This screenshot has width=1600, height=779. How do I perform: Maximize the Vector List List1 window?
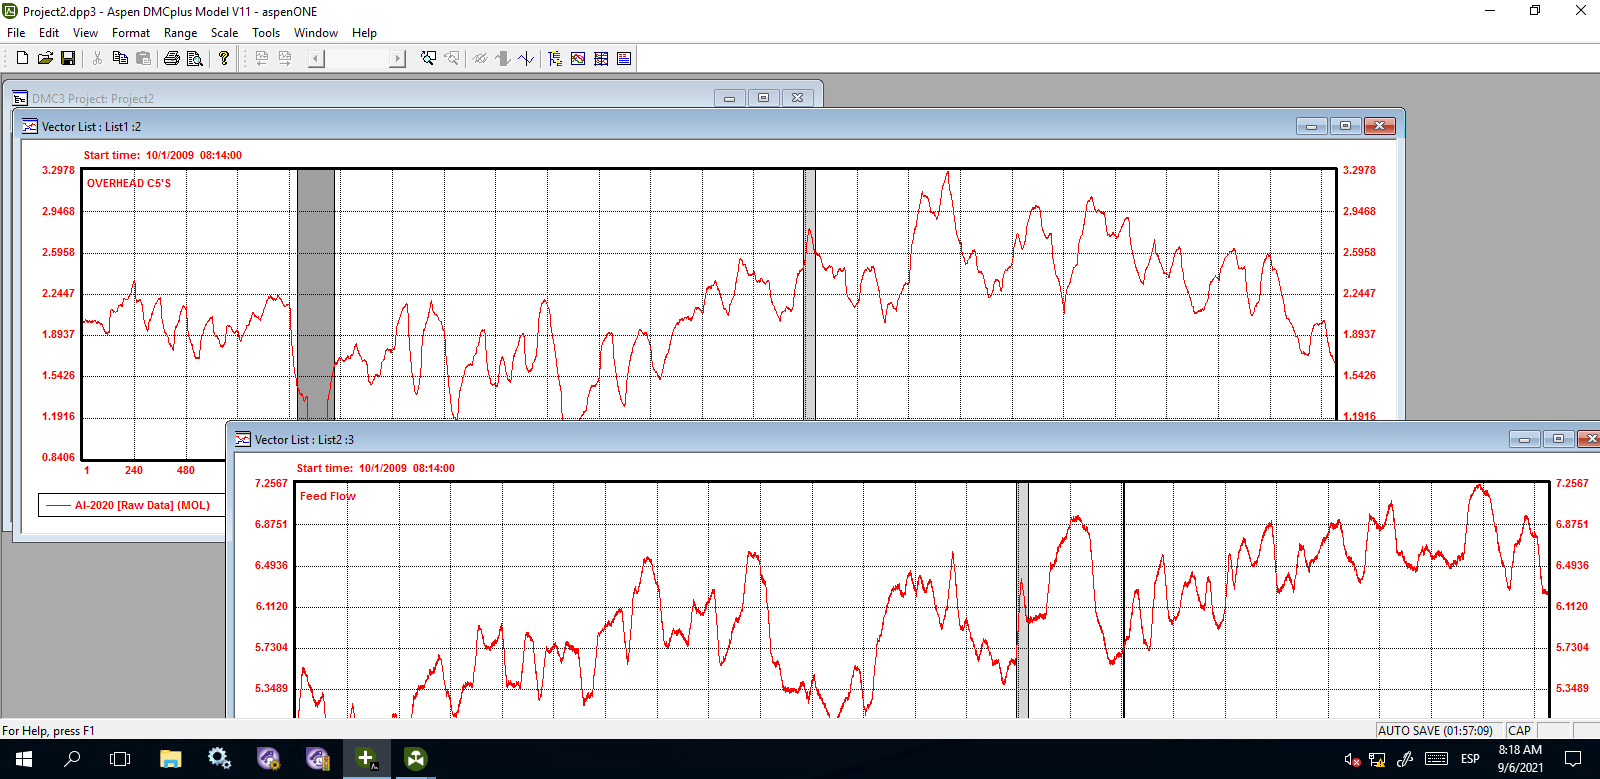(x=1345, y=126)
